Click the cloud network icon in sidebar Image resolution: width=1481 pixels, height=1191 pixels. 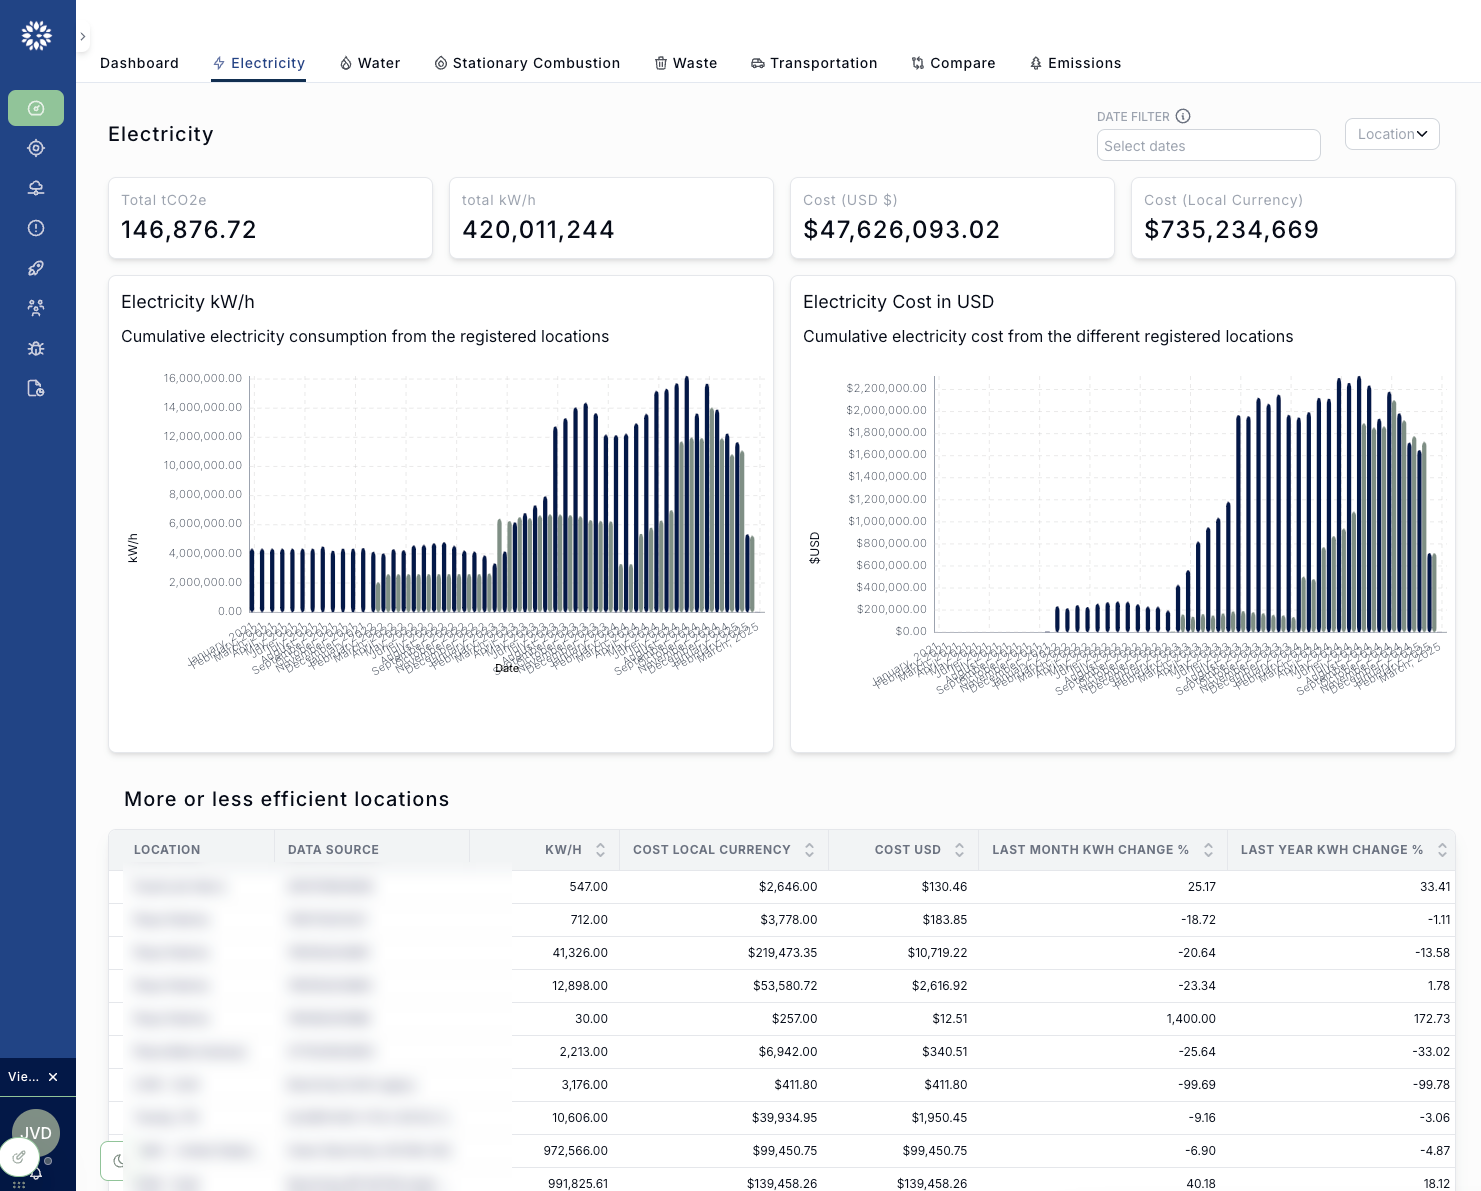[x=36, y=187]
